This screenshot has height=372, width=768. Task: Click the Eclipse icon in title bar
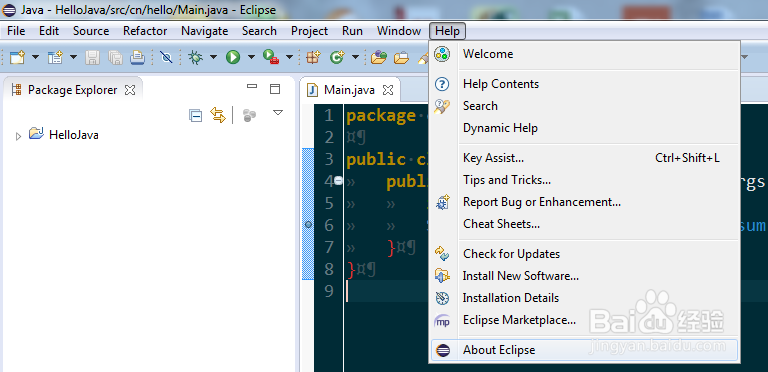(9, 10)
